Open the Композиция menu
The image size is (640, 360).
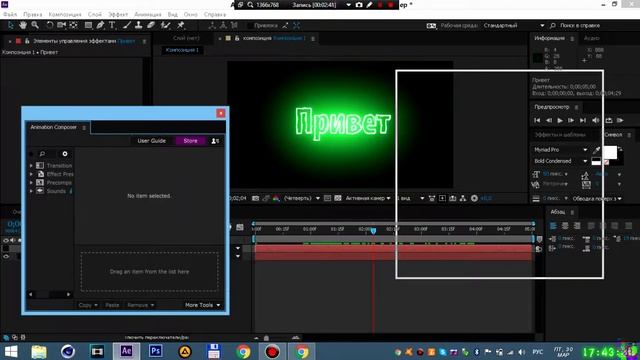(65, 14)
